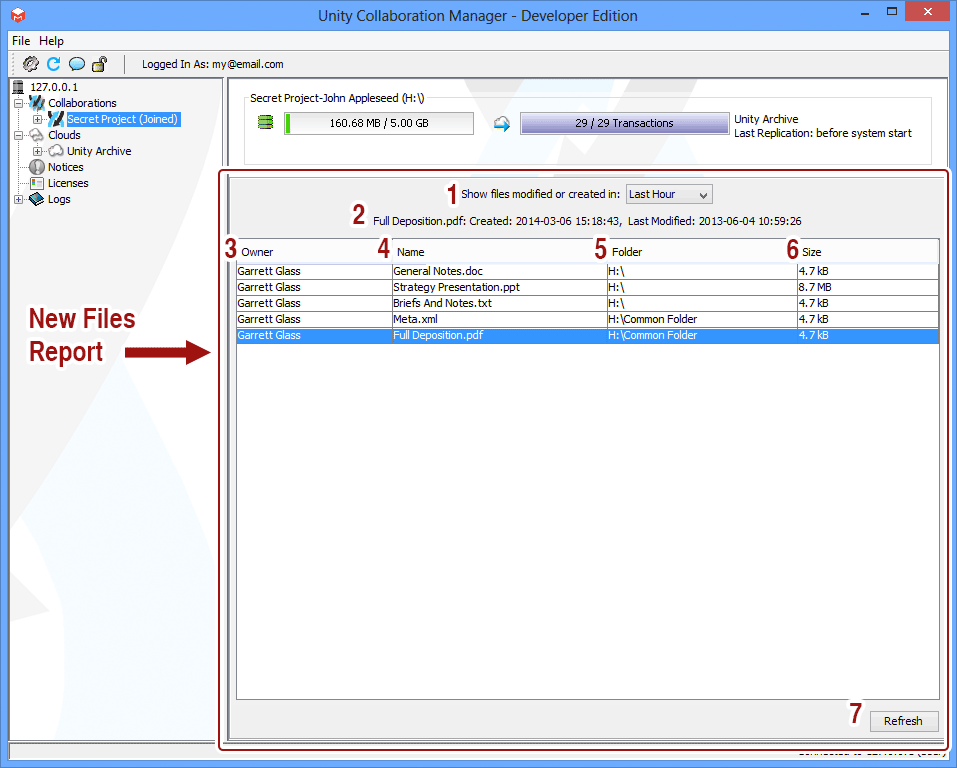Click the 8.7 MB size cell
The width and height of the screenshot is (957, 768).
point(868,287)
